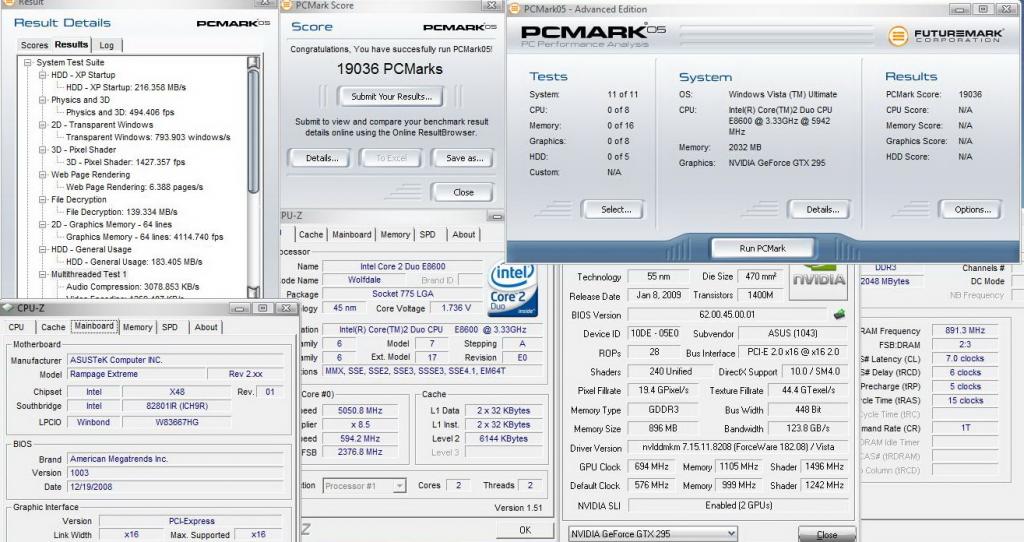The height and width of the screenshot is (542, 1024).
Task: Collapse the HDD - XP Startup node
Action: (x=42, y=75)
